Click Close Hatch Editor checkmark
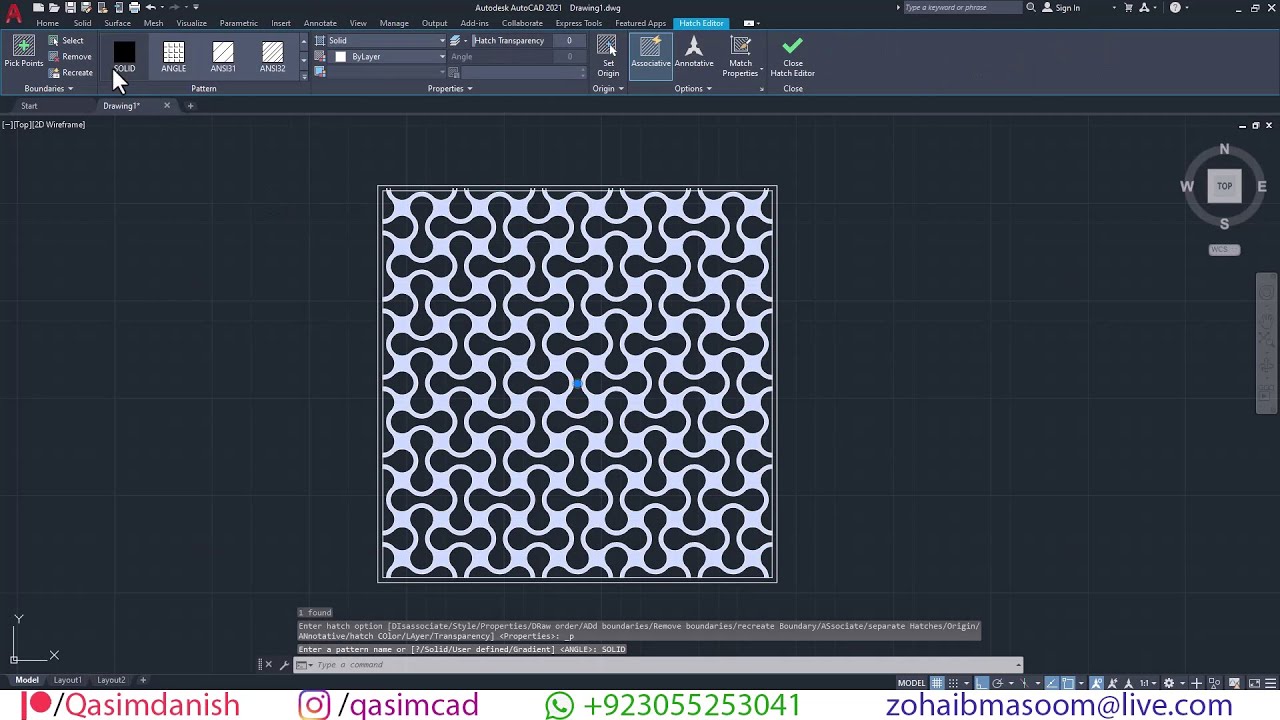1280x720 pixels. (x=792, y=47)
